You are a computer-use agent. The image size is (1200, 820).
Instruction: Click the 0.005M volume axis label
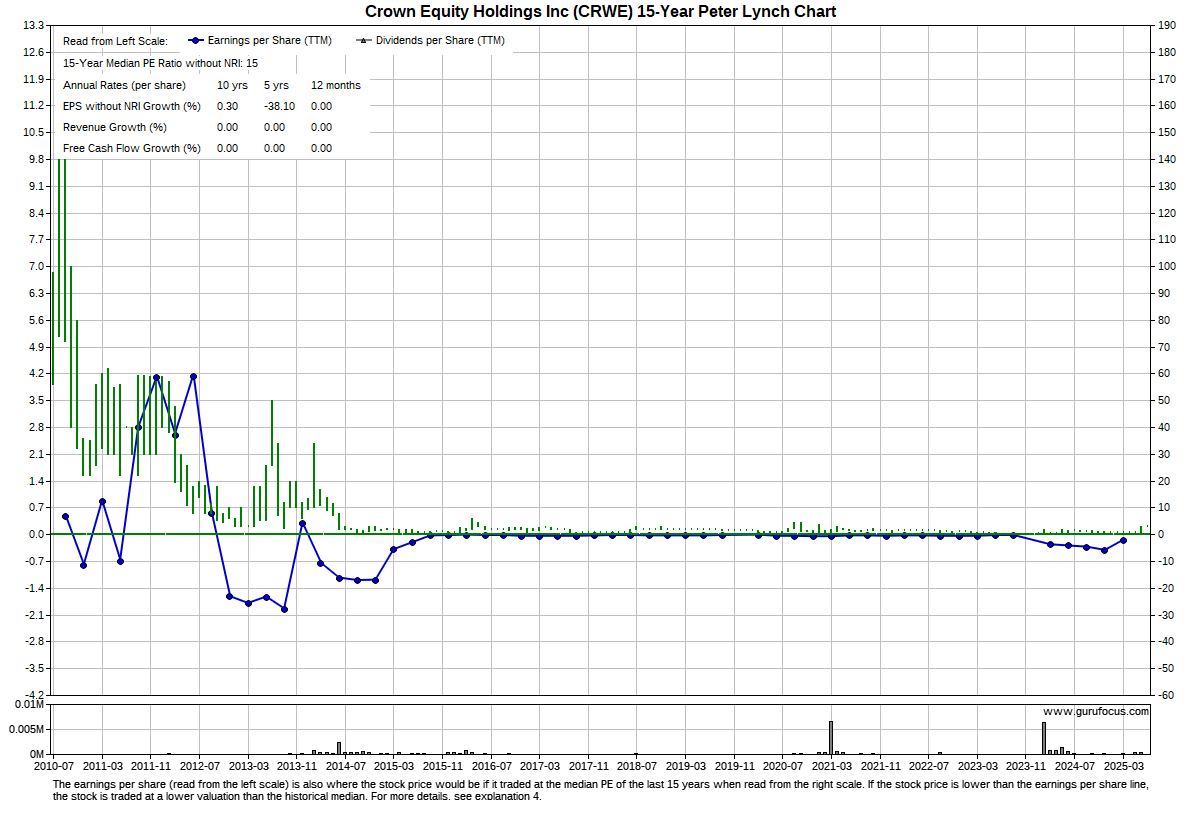coord(26,730)
